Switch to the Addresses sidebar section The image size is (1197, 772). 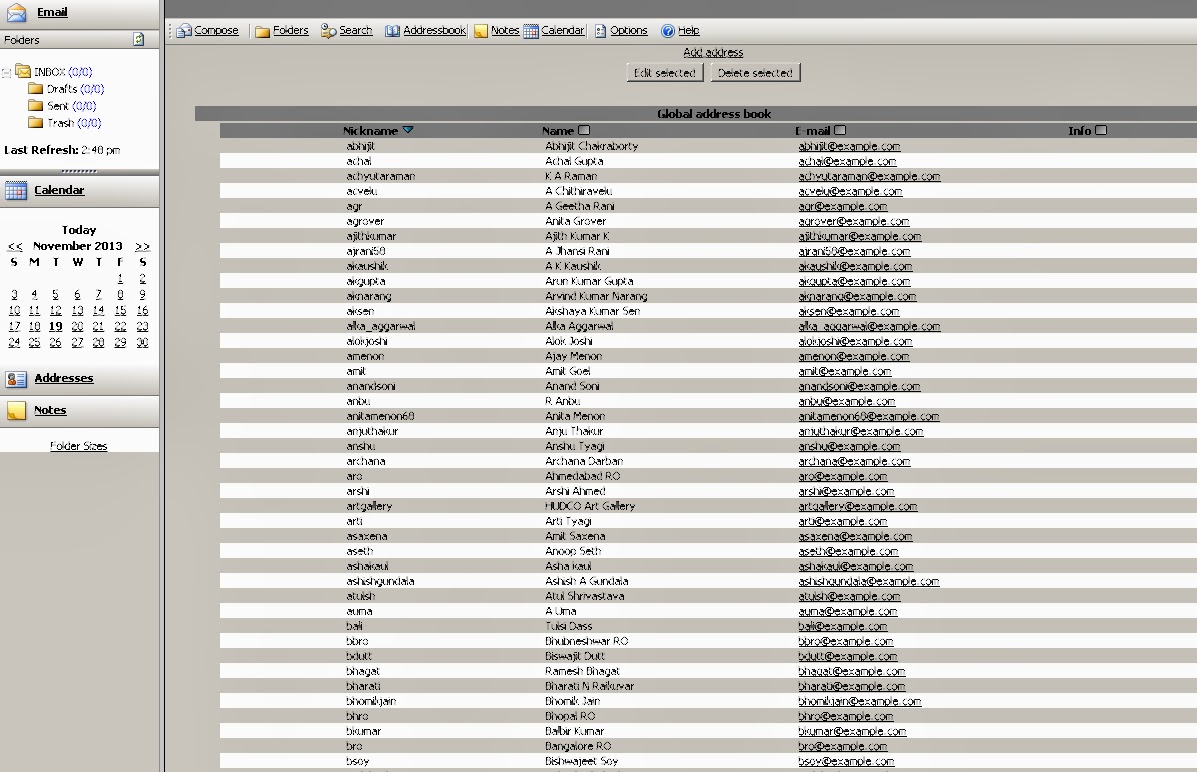point(64,378)
